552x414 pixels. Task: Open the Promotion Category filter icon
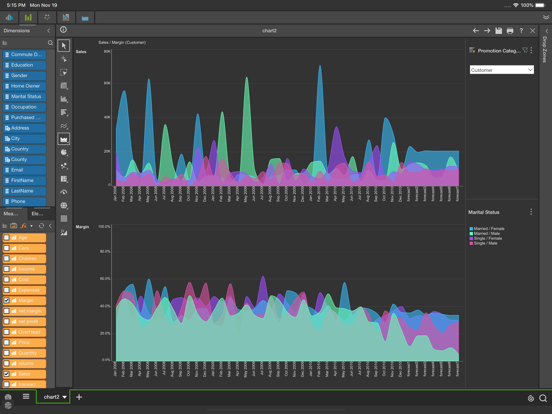pos(525,50)
